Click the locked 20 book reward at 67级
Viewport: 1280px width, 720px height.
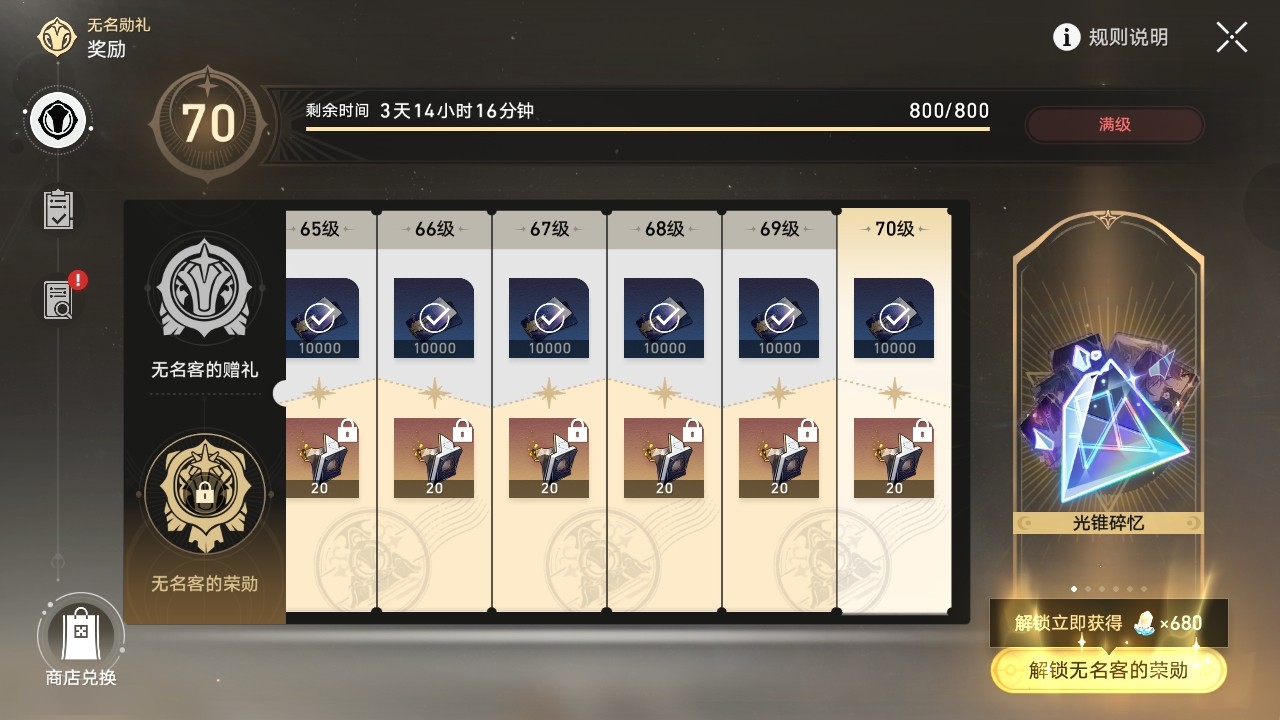pos(549,458)
